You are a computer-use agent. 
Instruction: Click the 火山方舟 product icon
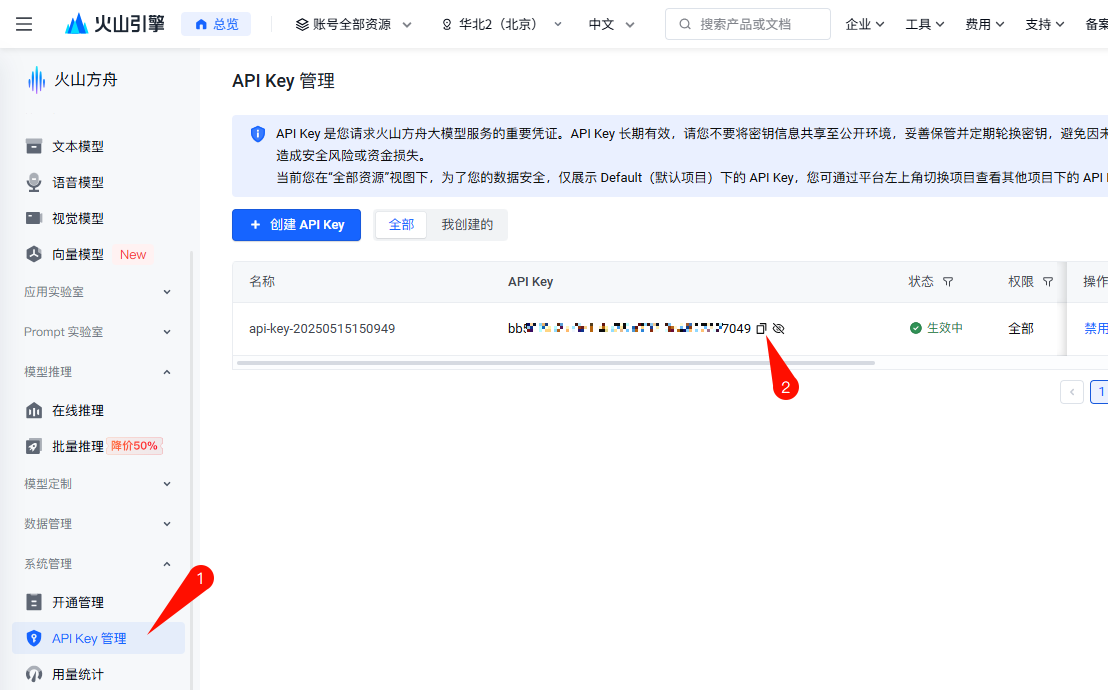[36, 80]
